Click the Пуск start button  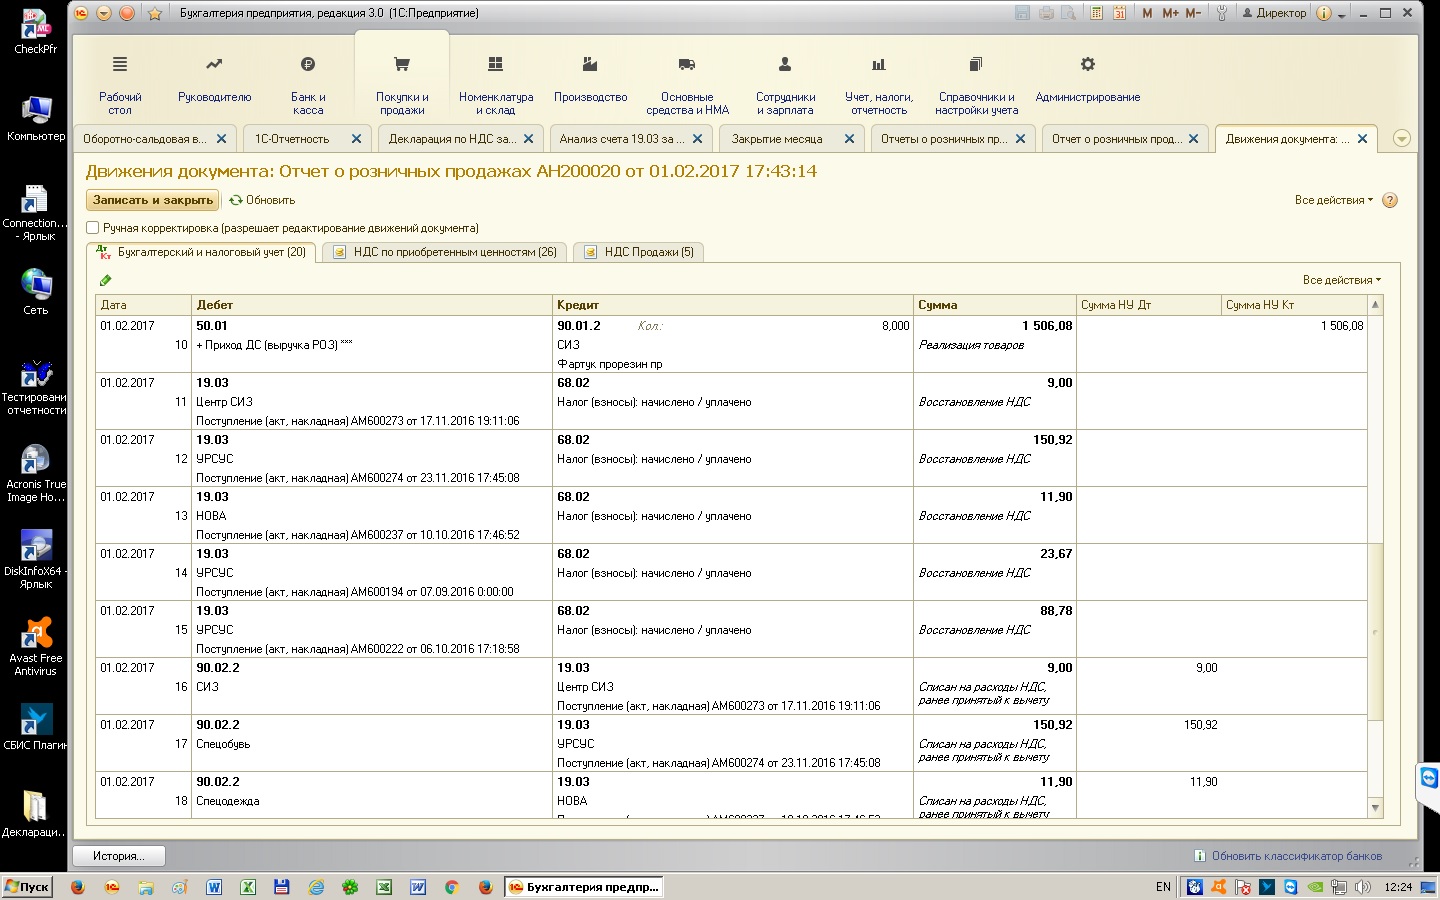pos(27,887)
